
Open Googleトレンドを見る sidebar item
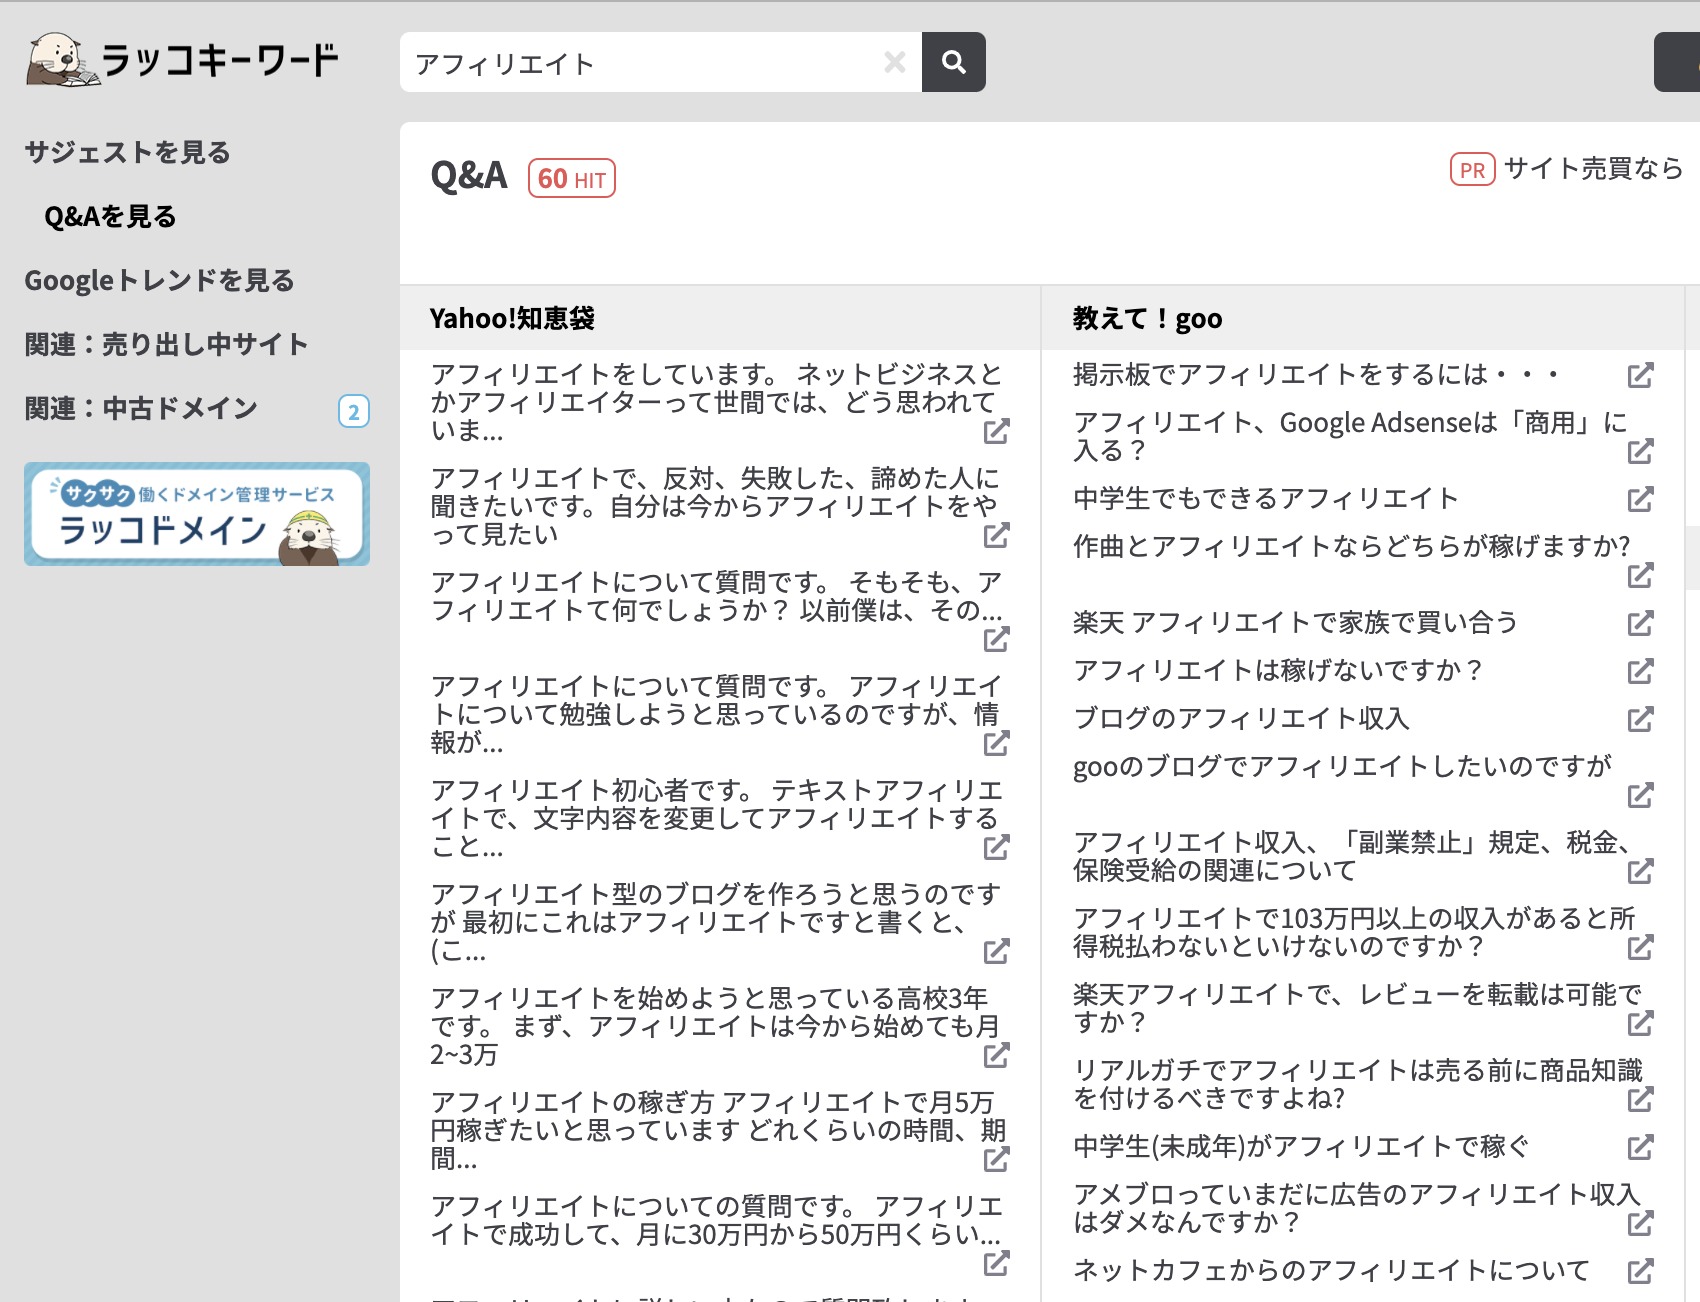click(159, 280)
